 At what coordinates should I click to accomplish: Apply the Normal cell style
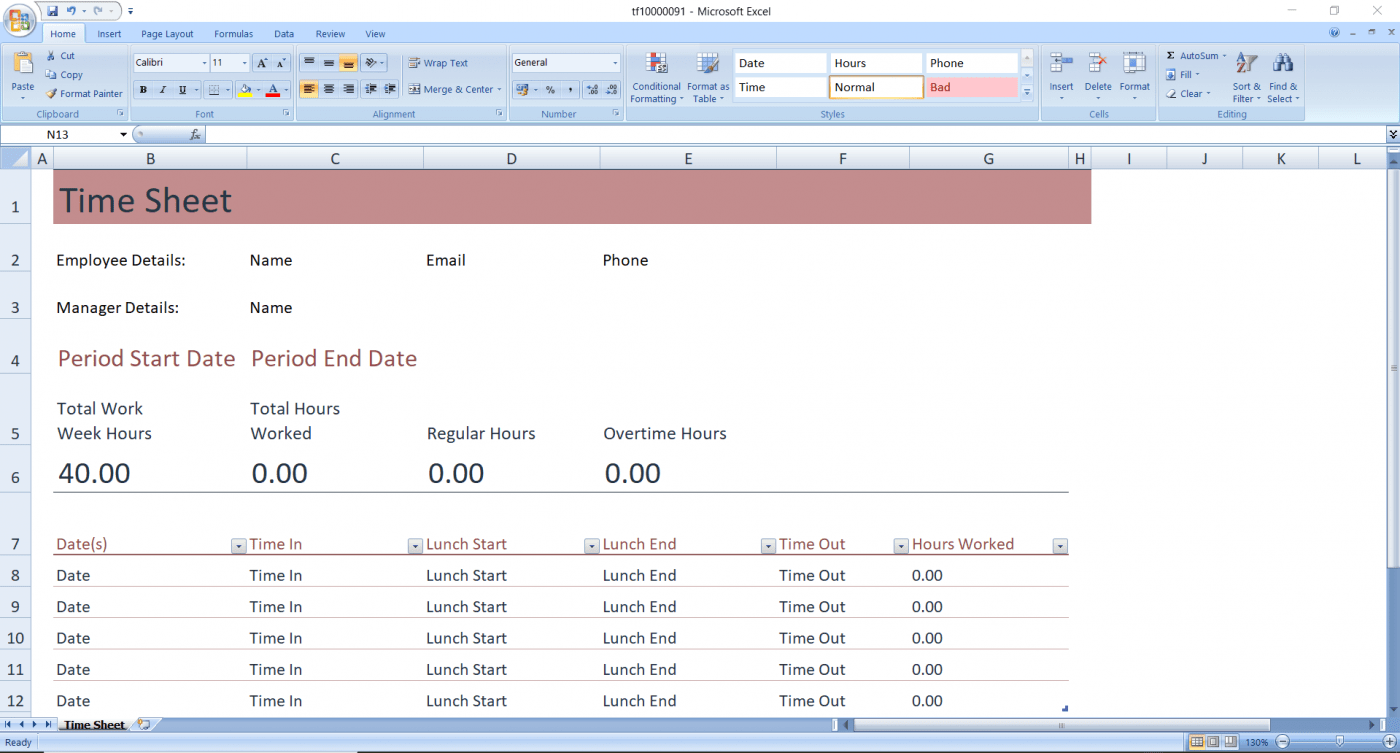tap(876, 87)
